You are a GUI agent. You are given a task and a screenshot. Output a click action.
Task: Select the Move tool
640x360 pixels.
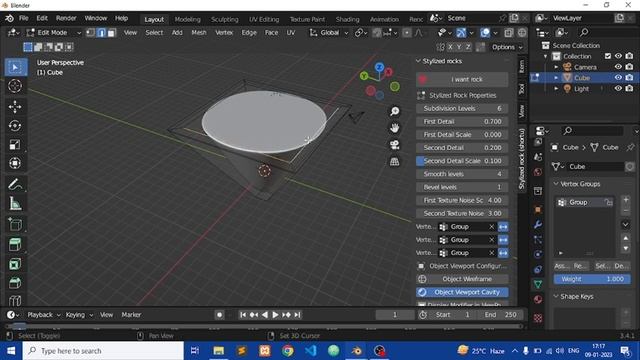(15, 107)
